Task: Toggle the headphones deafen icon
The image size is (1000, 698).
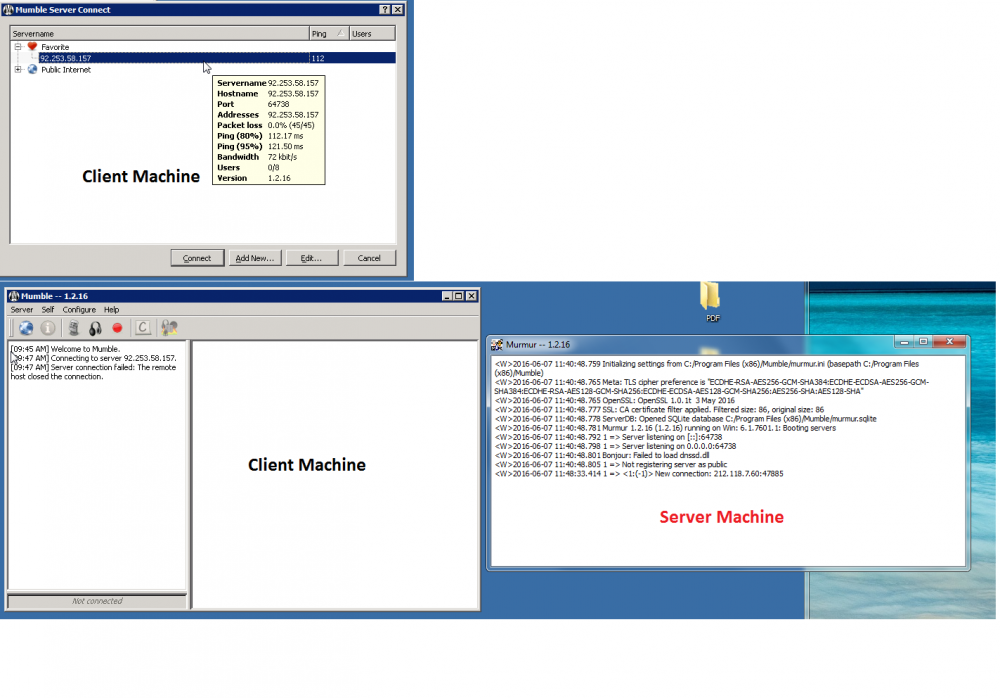Action: 95,327
